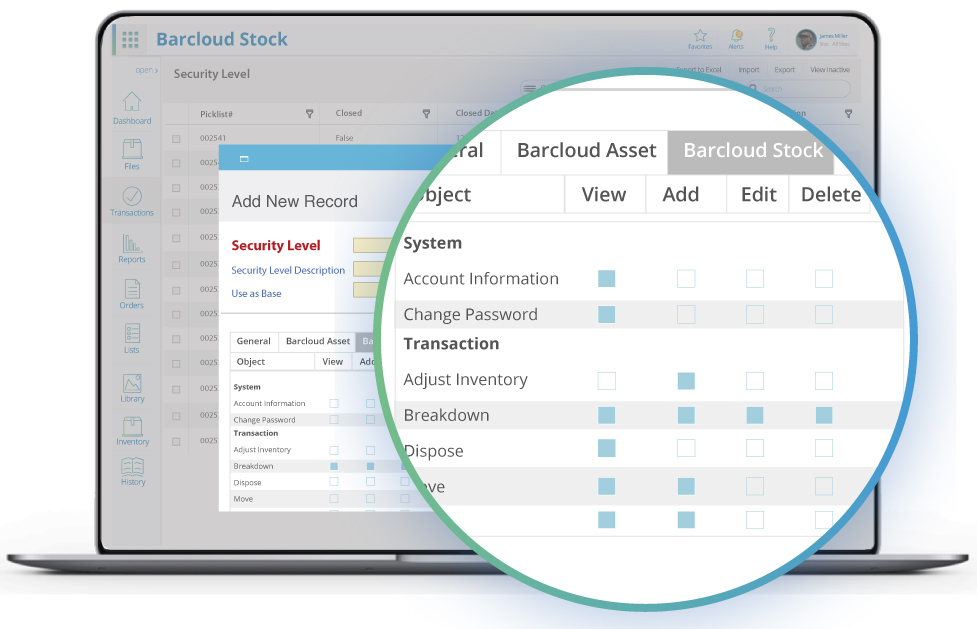
Task: Select Lists in the sidebar
Action: [132, 339]
